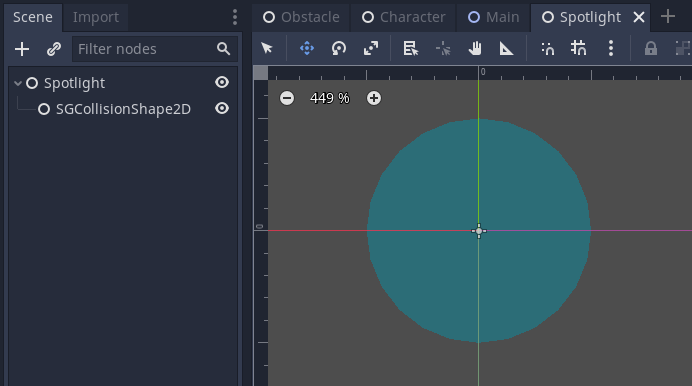Choose the Move Mode tool

(307, 48)
